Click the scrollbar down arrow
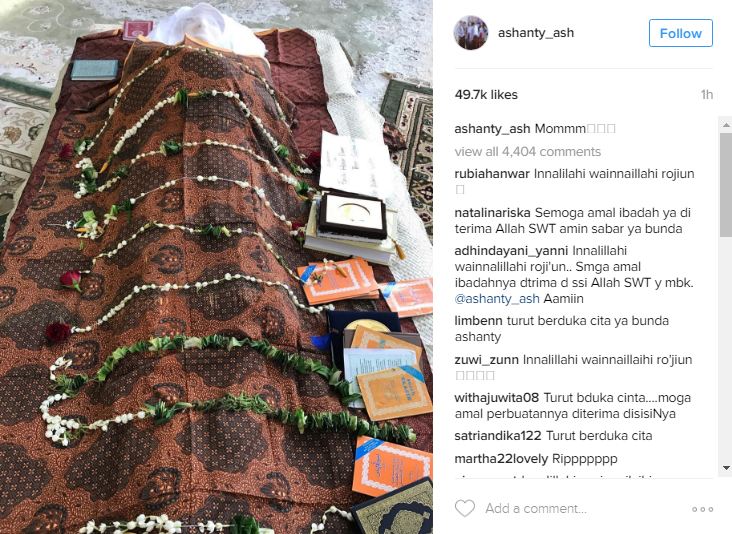Viewport: 732px width, 534px height. tap(726, 467)
